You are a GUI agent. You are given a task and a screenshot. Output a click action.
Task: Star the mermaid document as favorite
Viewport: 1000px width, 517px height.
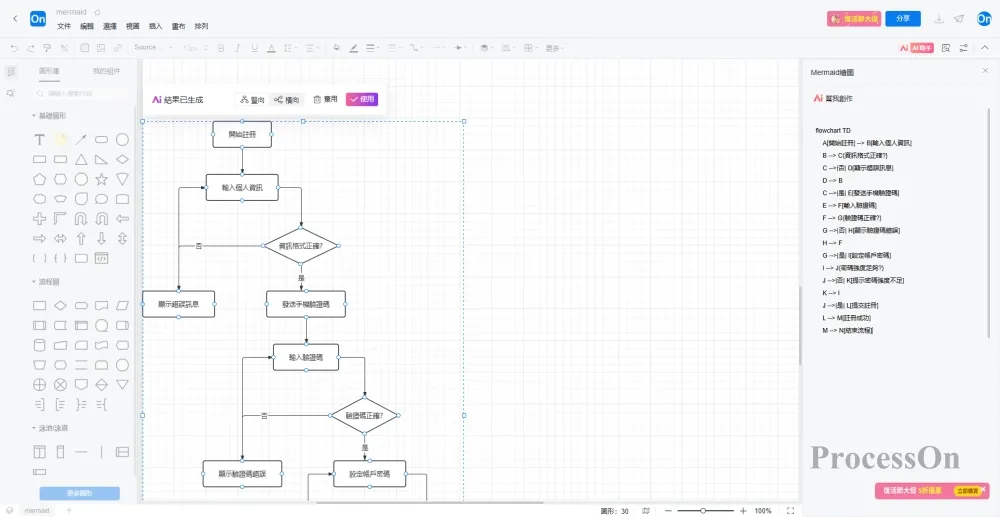coord(97,12)
